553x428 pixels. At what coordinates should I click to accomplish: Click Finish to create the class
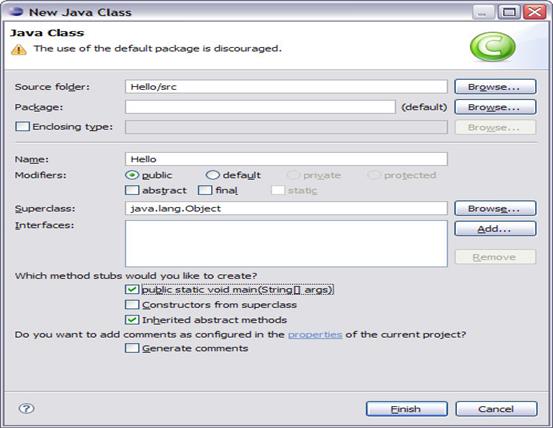click(x=407, y=409)
